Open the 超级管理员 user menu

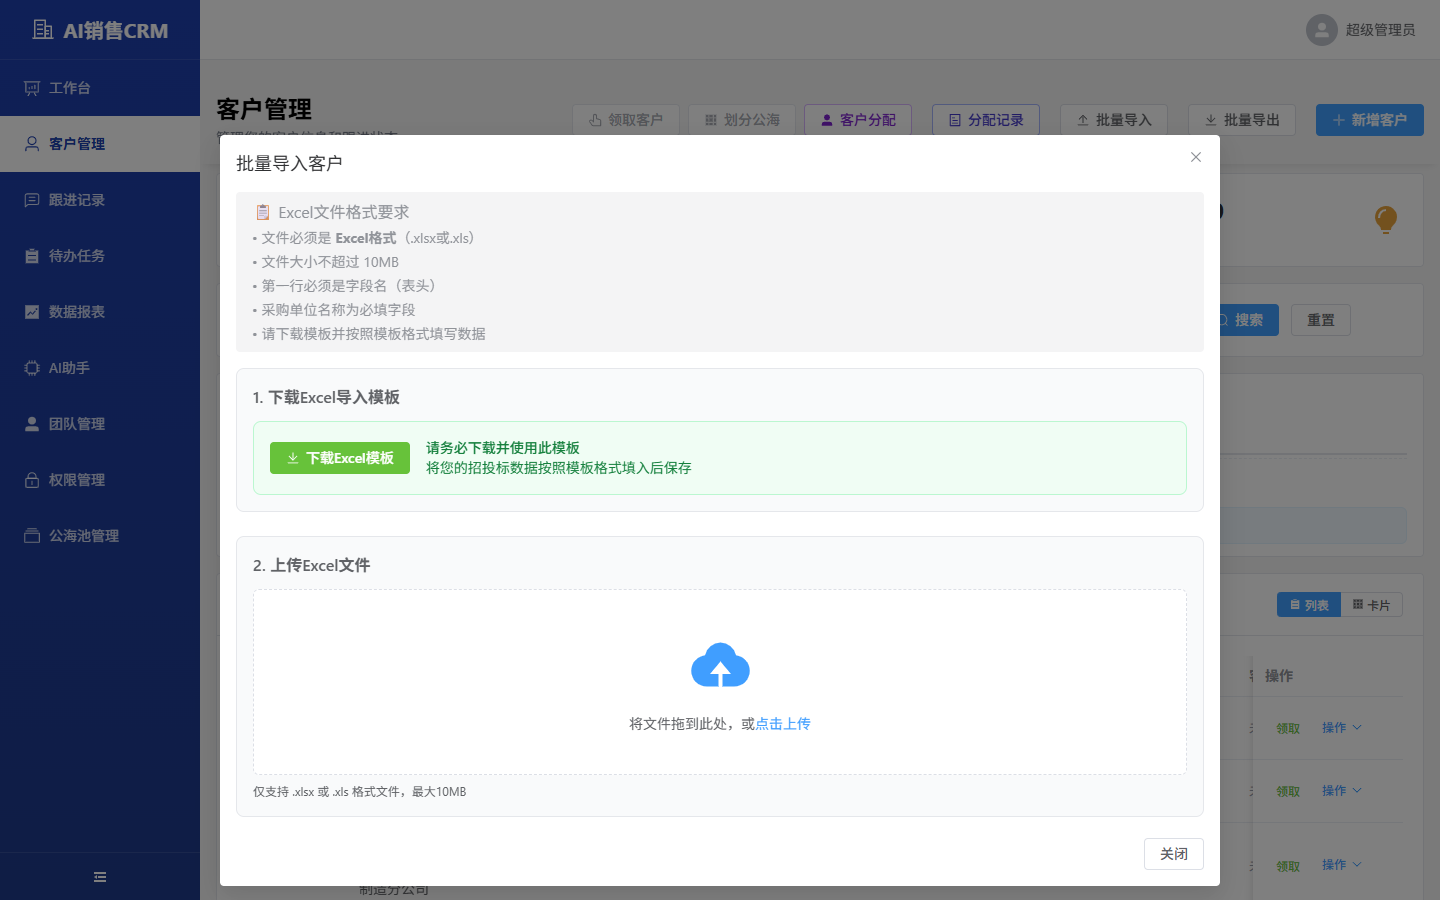tap(1361, 30)
